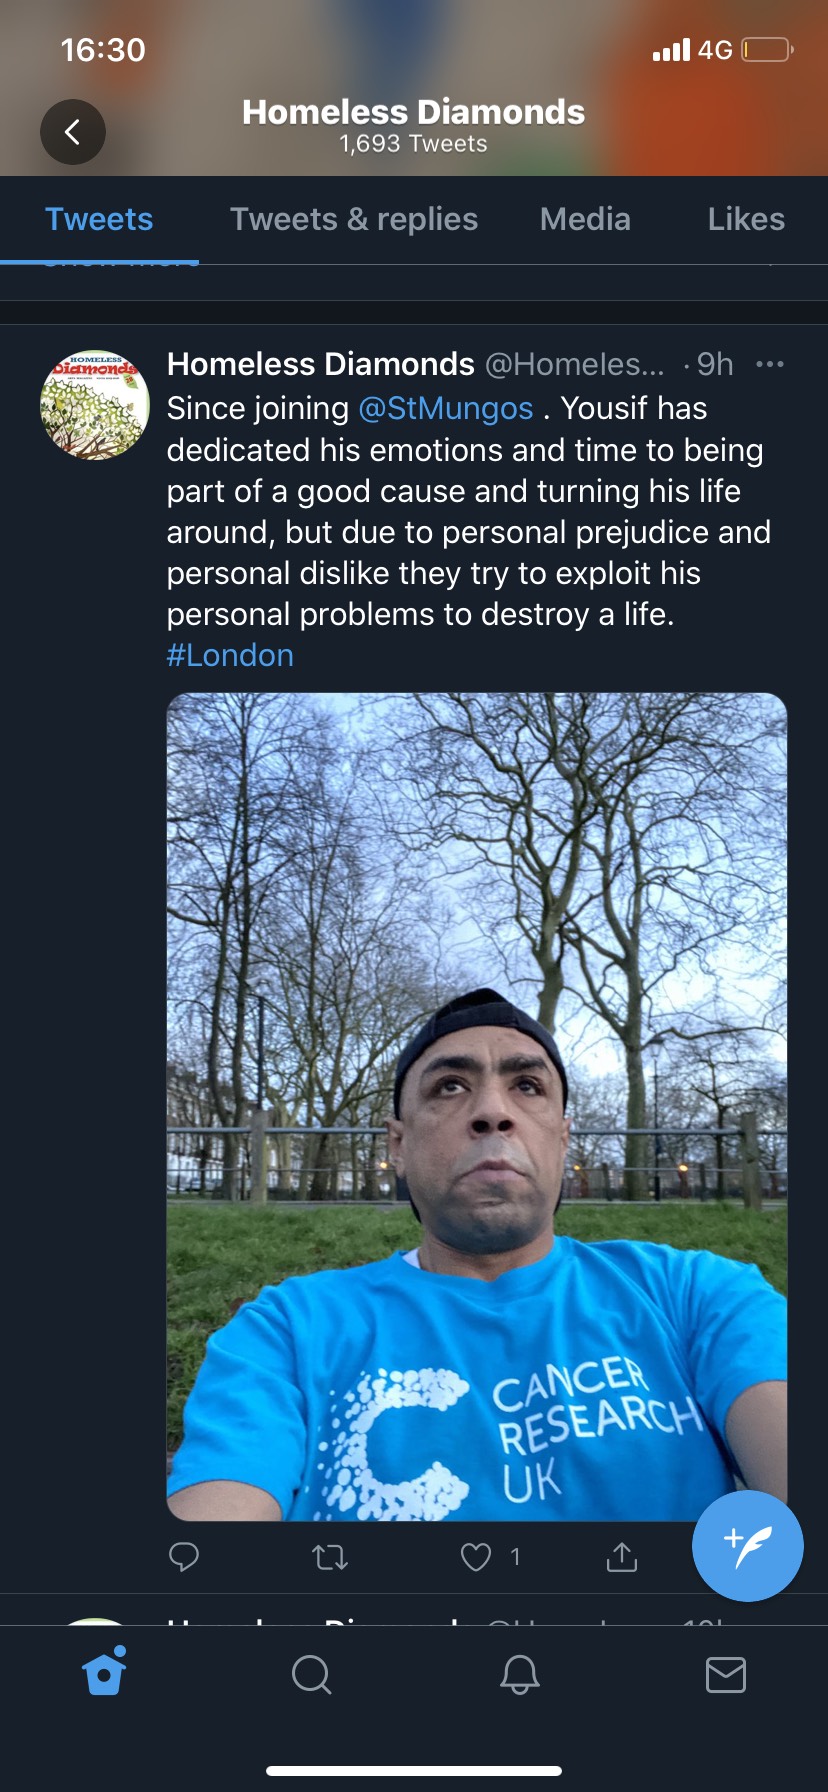Like the tweet with heart icon
The height and width of the screenshot is (1792, 828).
[476, 1556]
